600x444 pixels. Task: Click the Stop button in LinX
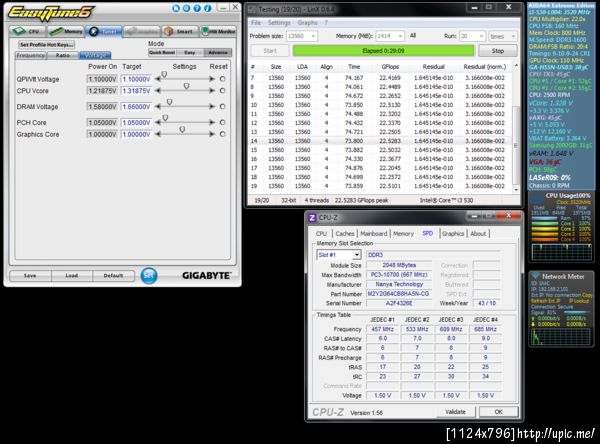[497, 51]
